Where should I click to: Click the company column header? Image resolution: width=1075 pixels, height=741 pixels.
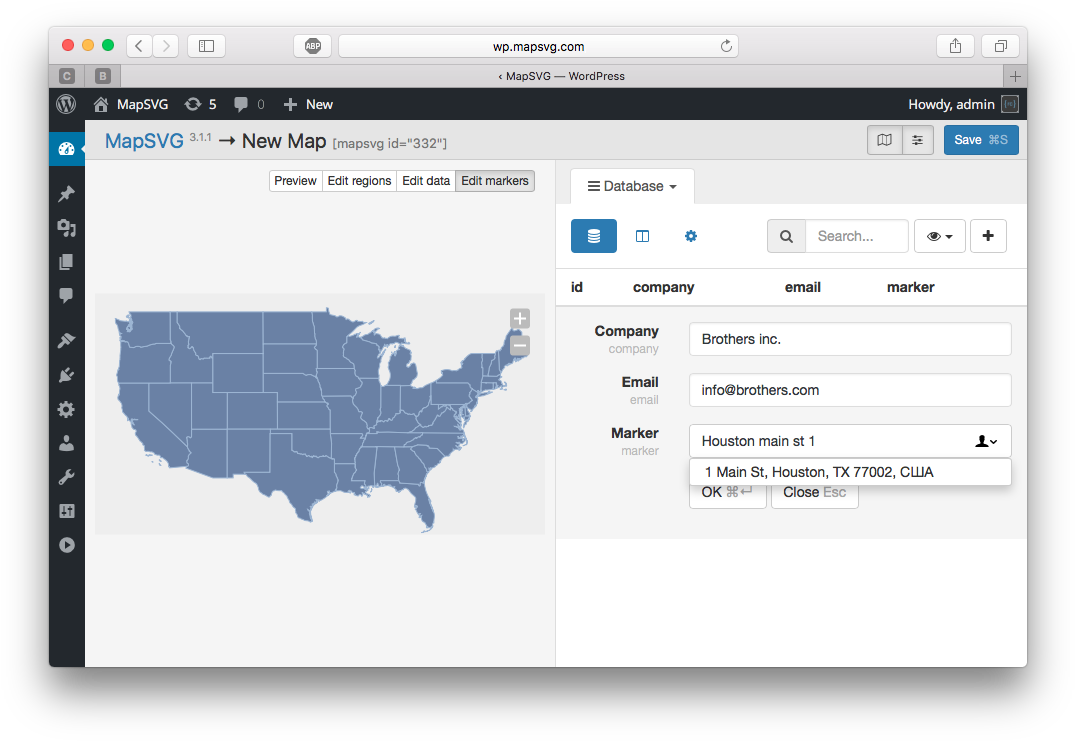(663, 287)
